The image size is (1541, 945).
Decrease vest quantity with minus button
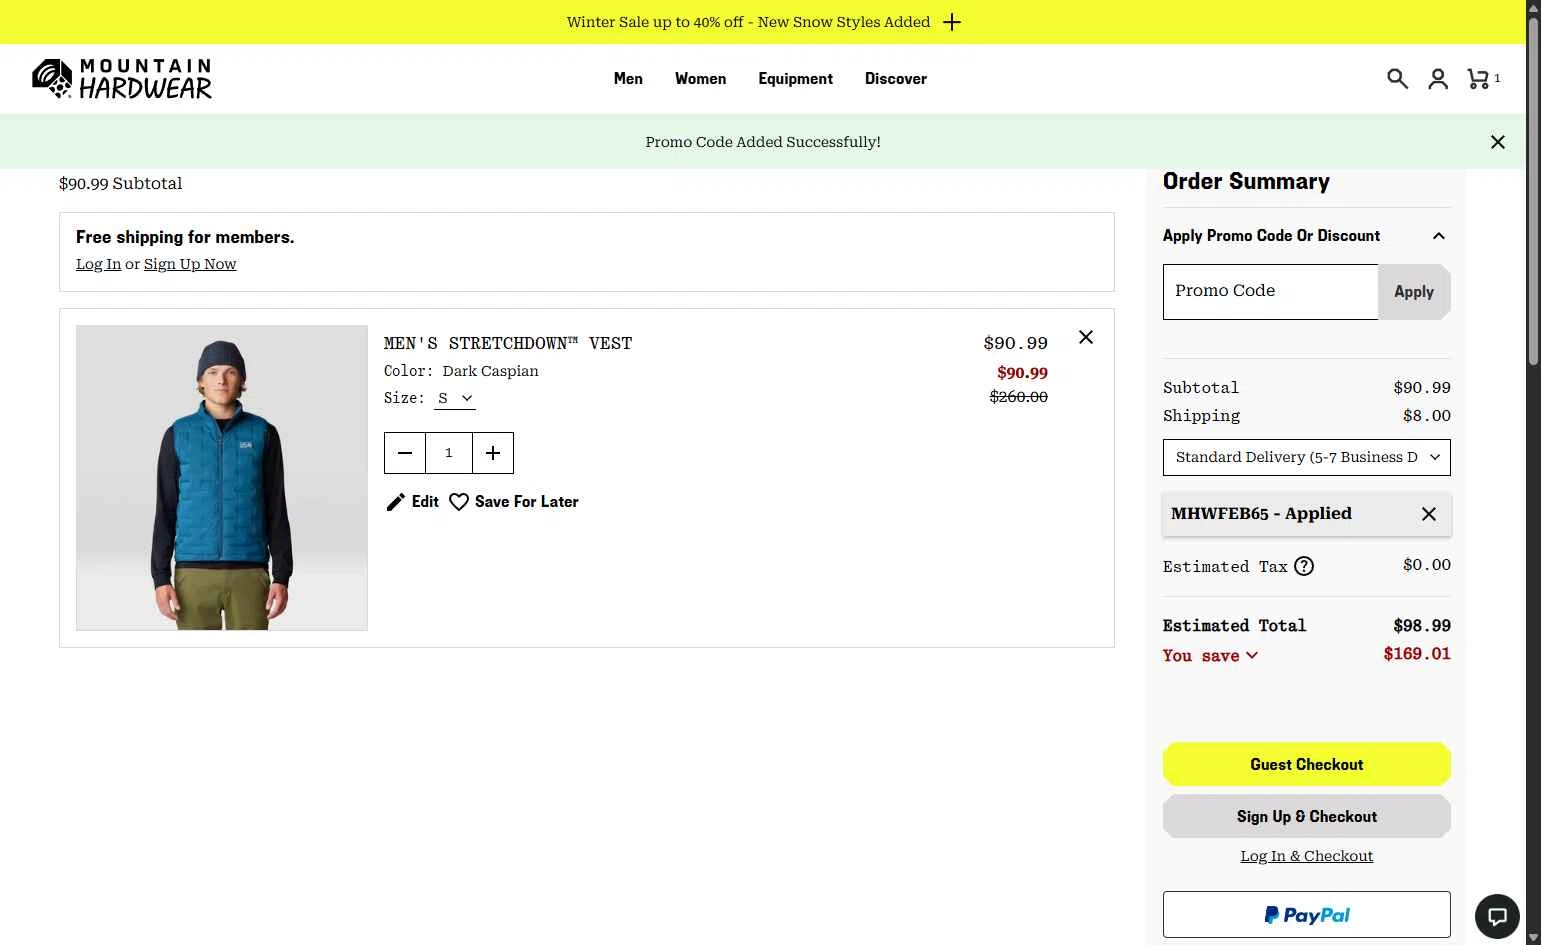pos(405,453)
